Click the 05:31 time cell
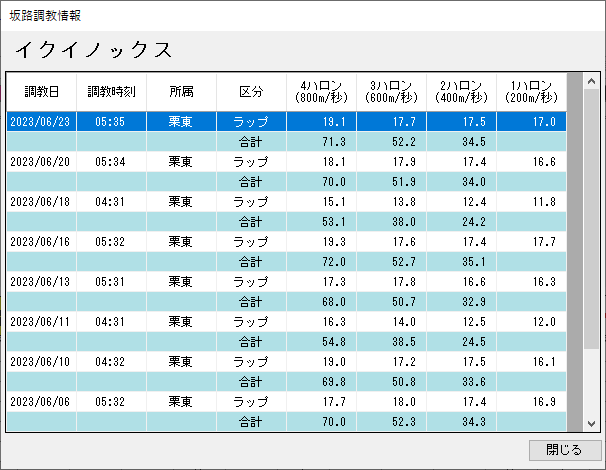This screenshot has height=470, width=606. 111,282
